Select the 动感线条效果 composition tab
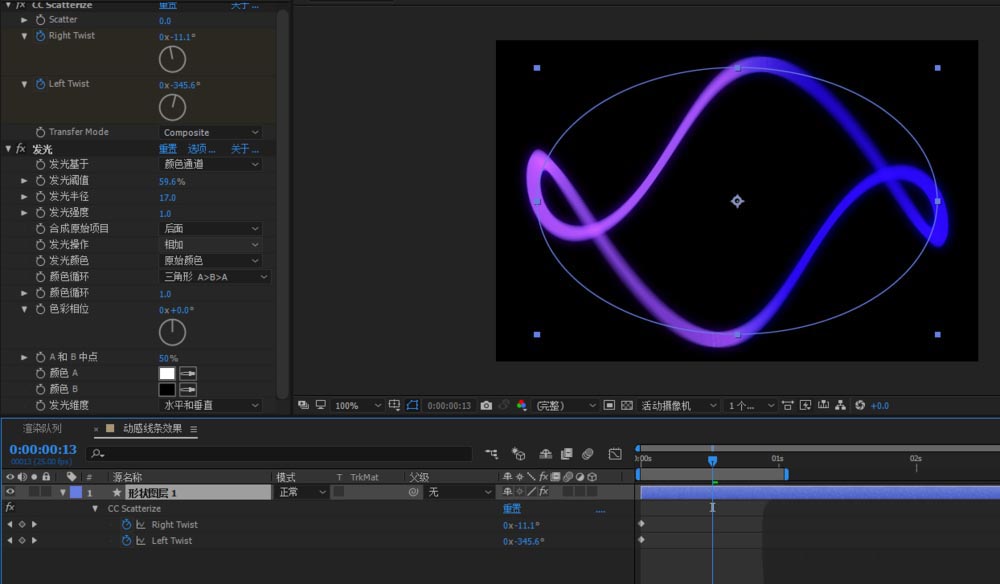 click(x=152, y=429)
